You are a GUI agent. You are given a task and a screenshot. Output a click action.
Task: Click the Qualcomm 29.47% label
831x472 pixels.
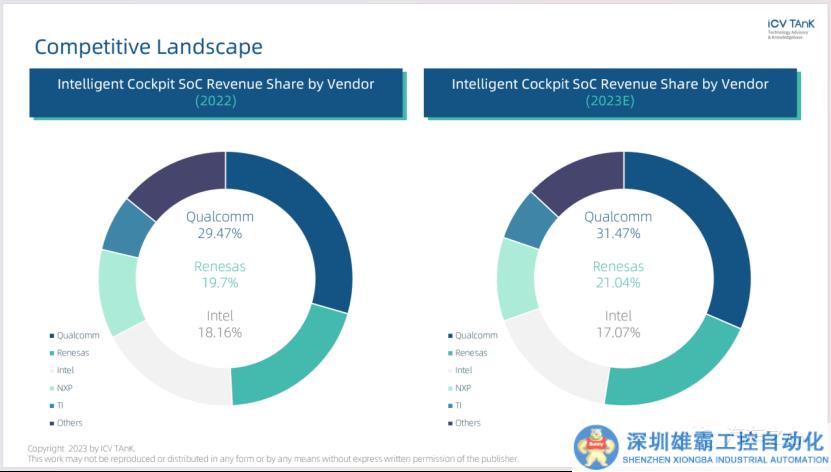click(x=220, y=225)
